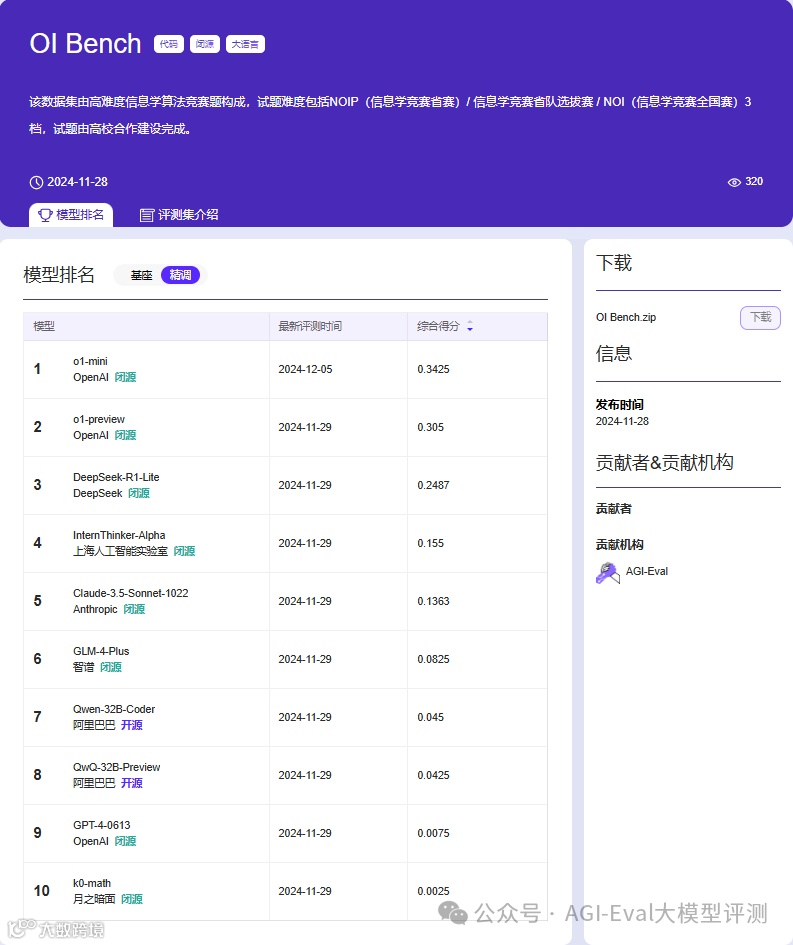Viewport: 793px width, 945px height.
Task: Open the Claude-3.5-Sonnet-1022 model entry
Action: click(131, 593)
